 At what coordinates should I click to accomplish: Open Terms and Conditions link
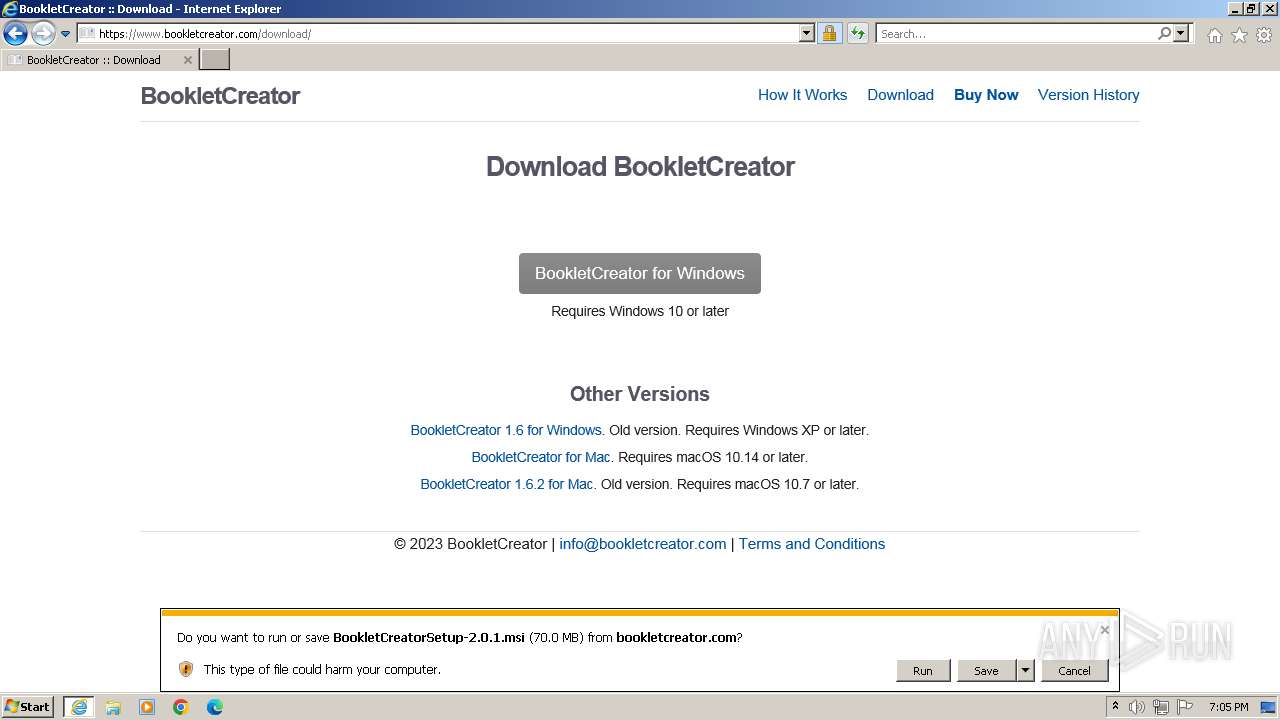tap(812, 544)
